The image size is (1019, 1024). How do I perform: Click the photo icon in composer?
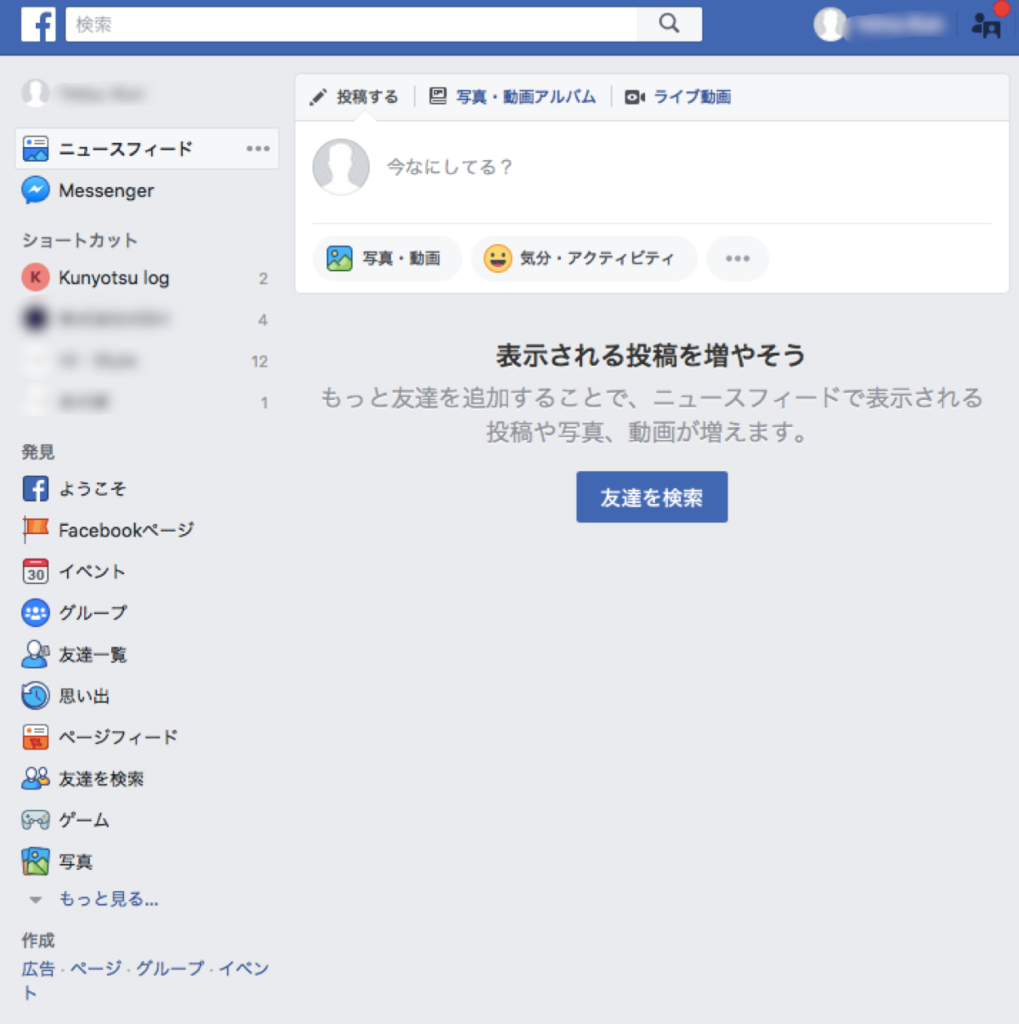click(339, 259)
